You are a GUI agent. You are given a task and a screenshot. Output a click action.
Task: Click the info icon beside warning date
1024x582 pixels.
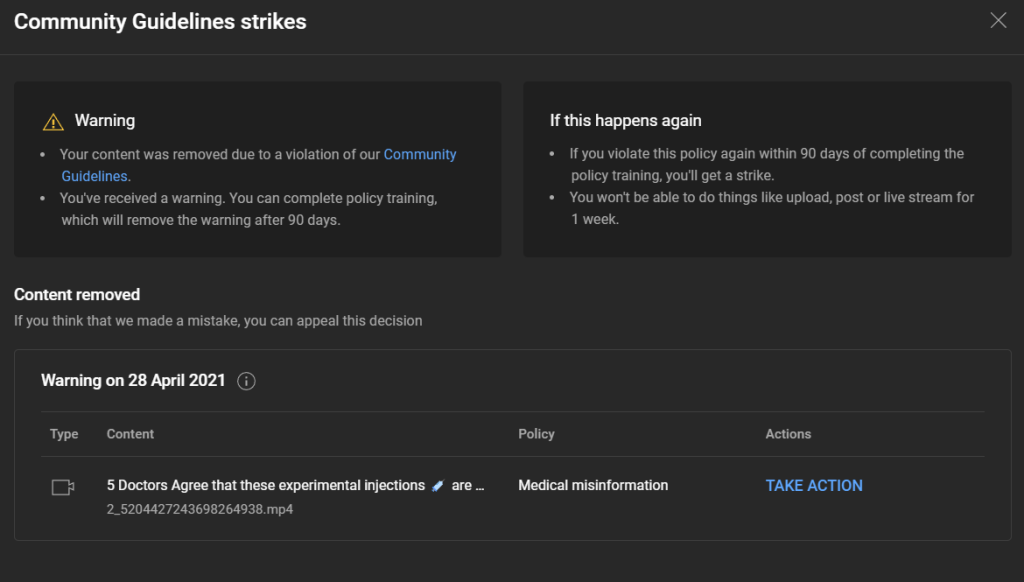247,381
